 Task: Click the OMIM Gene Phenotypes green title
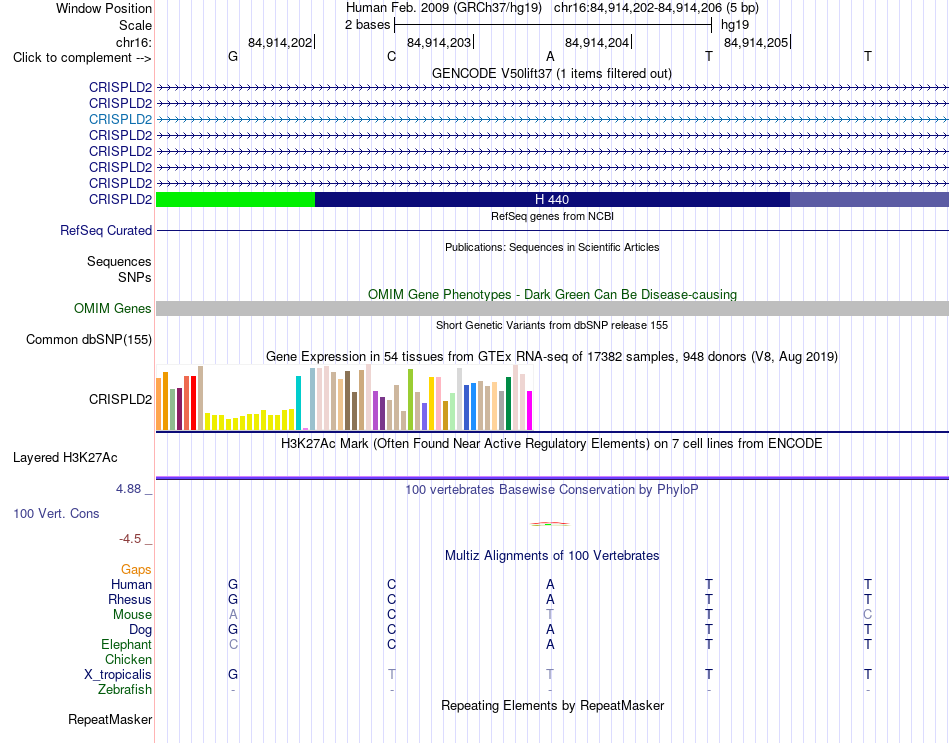coord(552,295)
